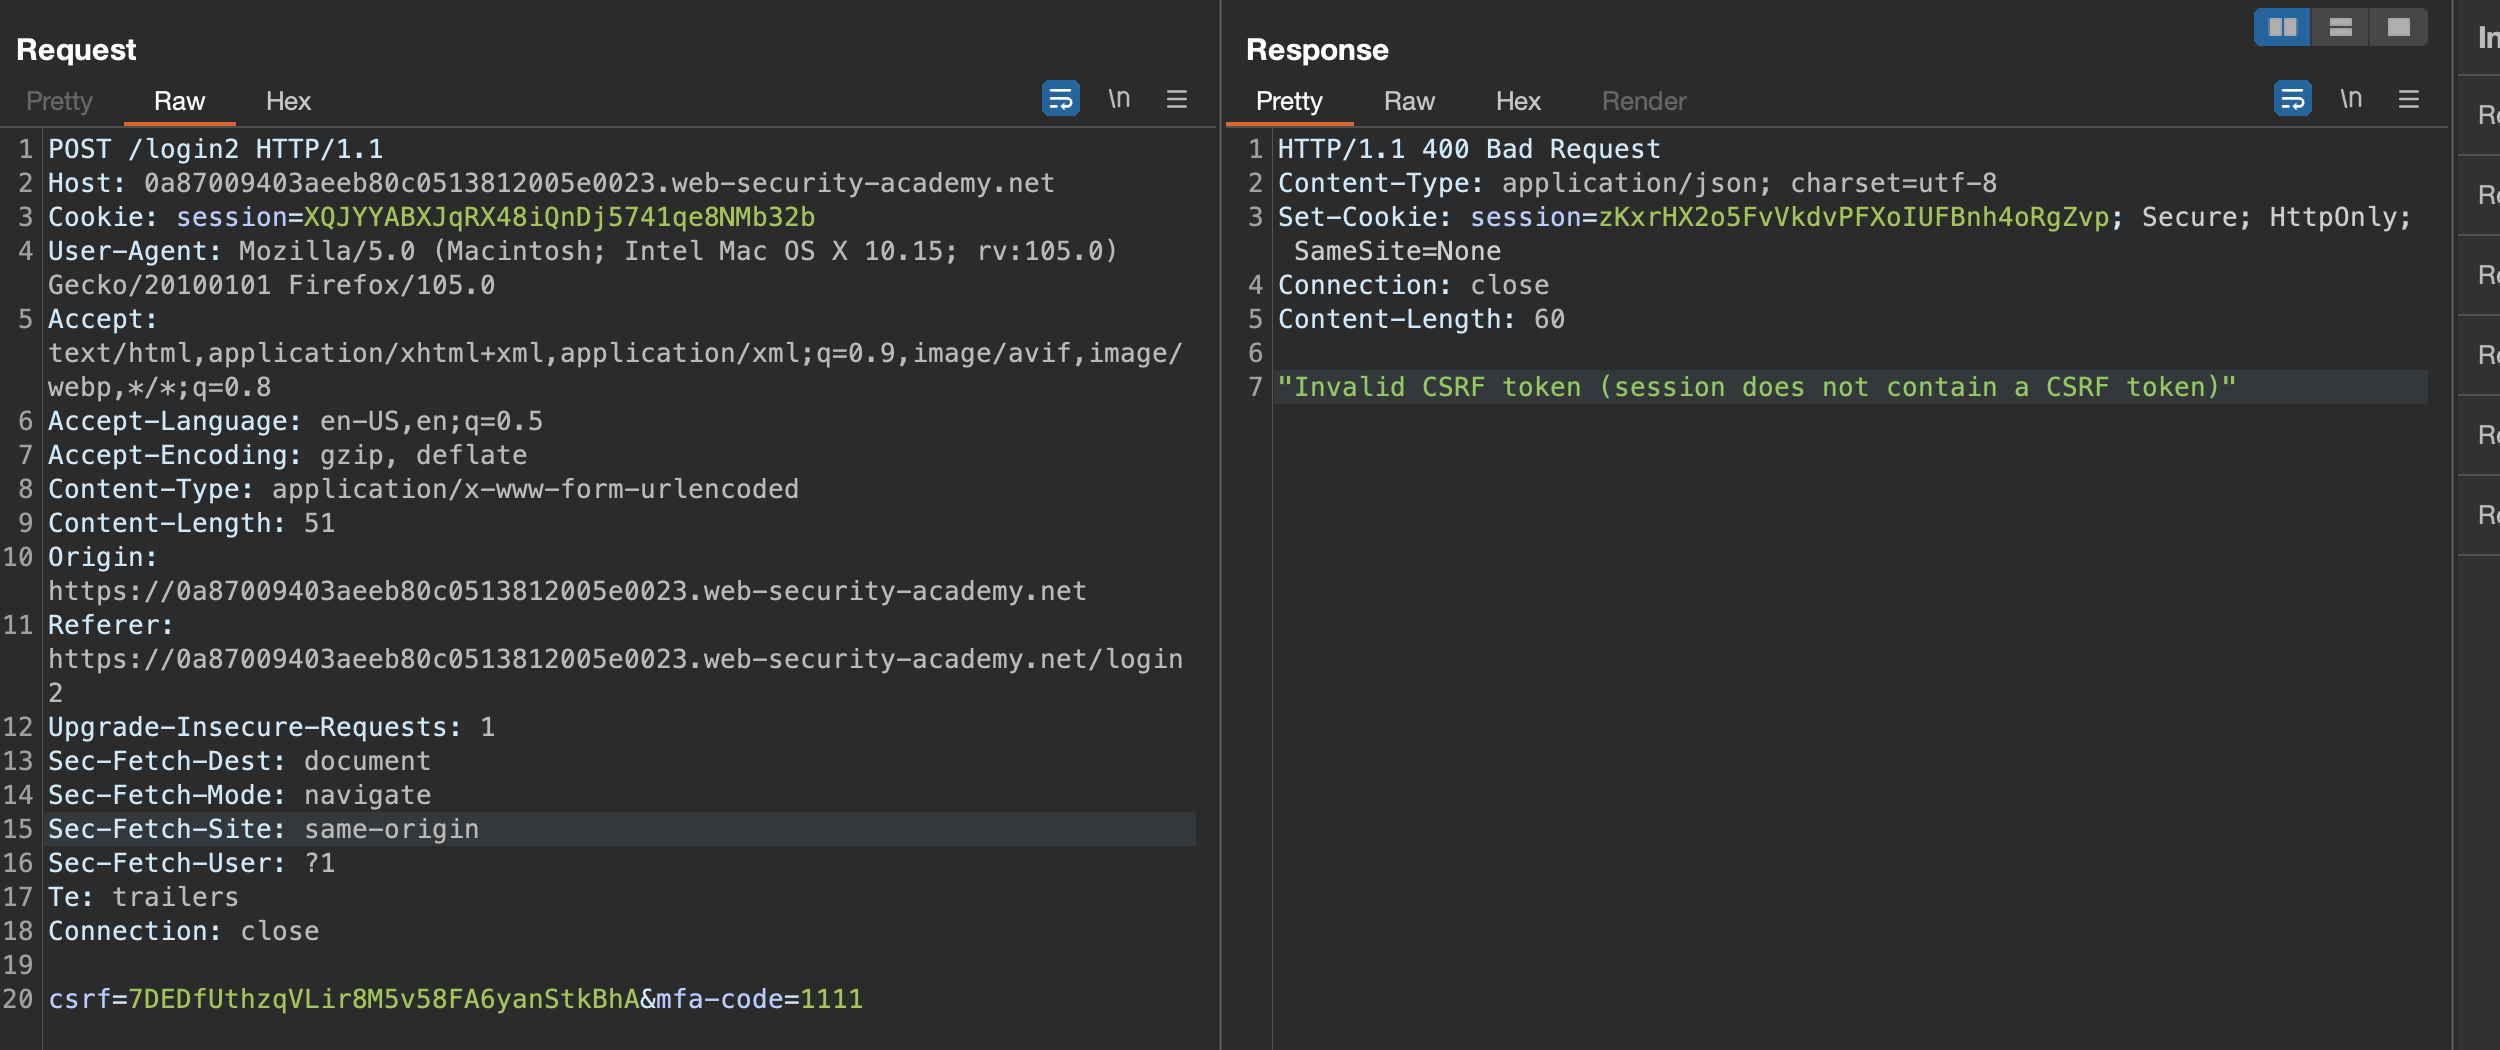The width and height of the screenshot is (2500, 1050).
Task: Show non-printable characters in Response pane
Action: pyautogui.click(x=2351, y=99)
